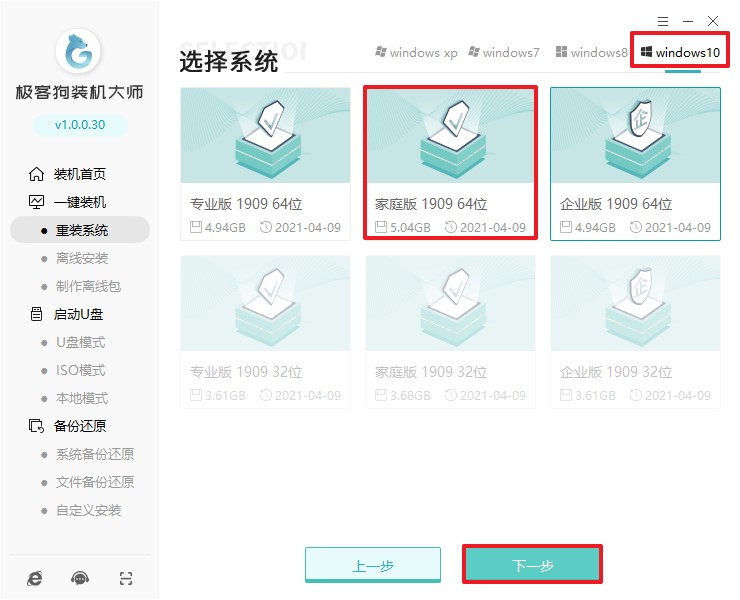Select U盘模式 in the sidebar
Viewport: 740px width, 600px height.
tap(79, 342)
